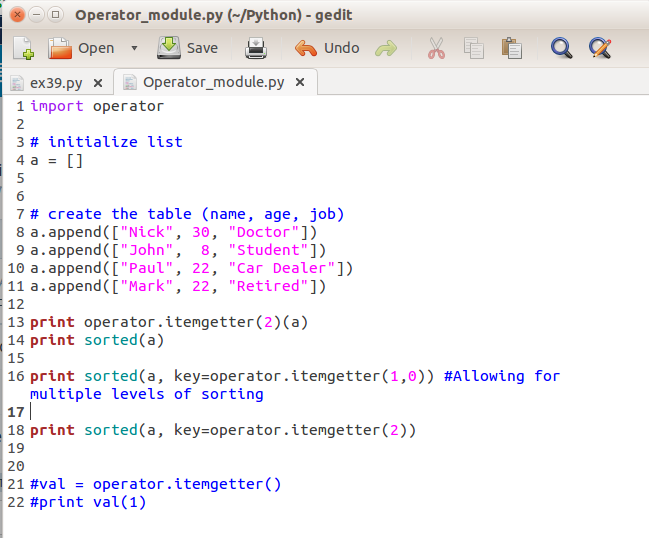The height and width of the screenshot is (538, 649).
Task: Click the 'import operator' line
Action: [97, 106]
